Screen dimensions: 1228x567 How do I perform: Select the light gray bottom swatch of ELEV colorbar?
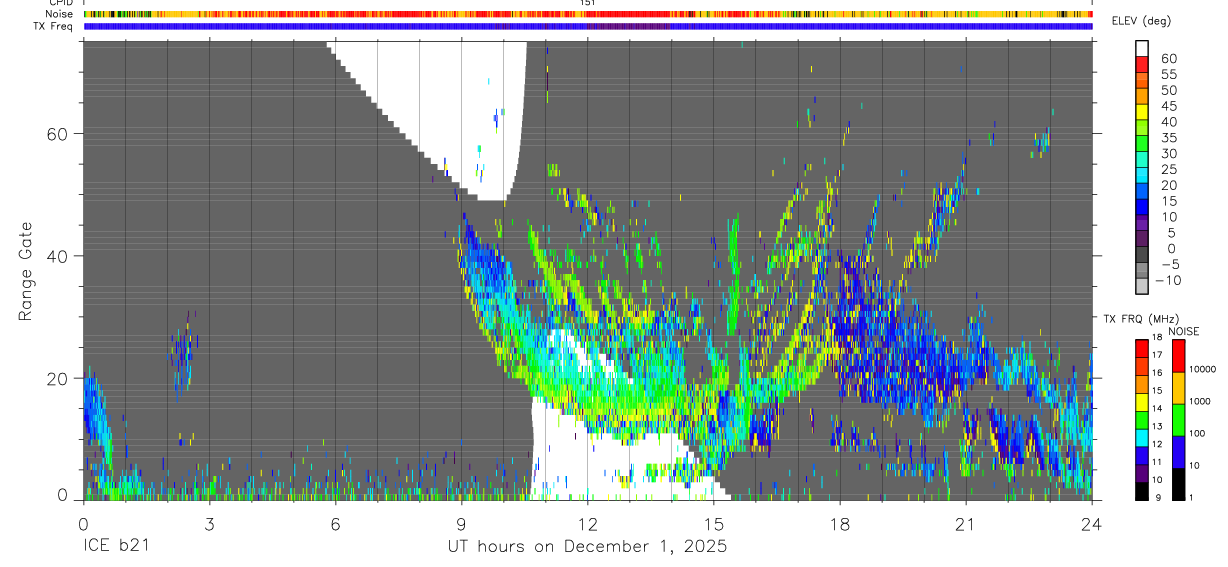pos(1142,286)
